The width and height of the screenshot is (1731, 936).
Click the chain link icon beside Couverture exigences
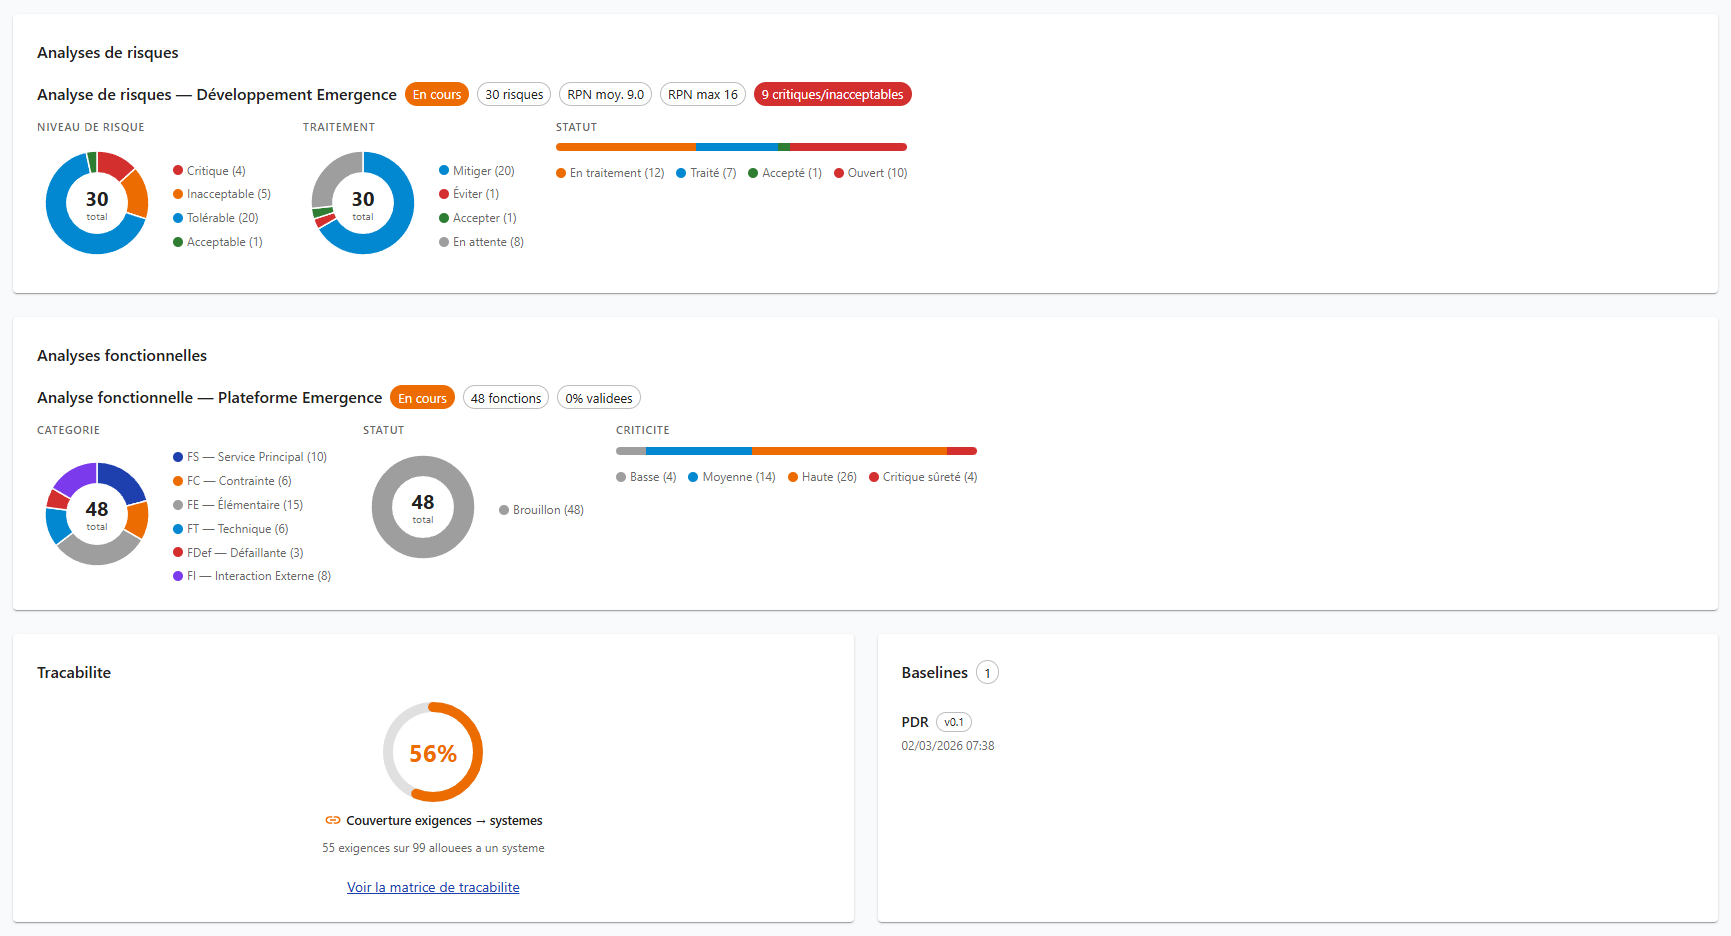tap(333, 820)
